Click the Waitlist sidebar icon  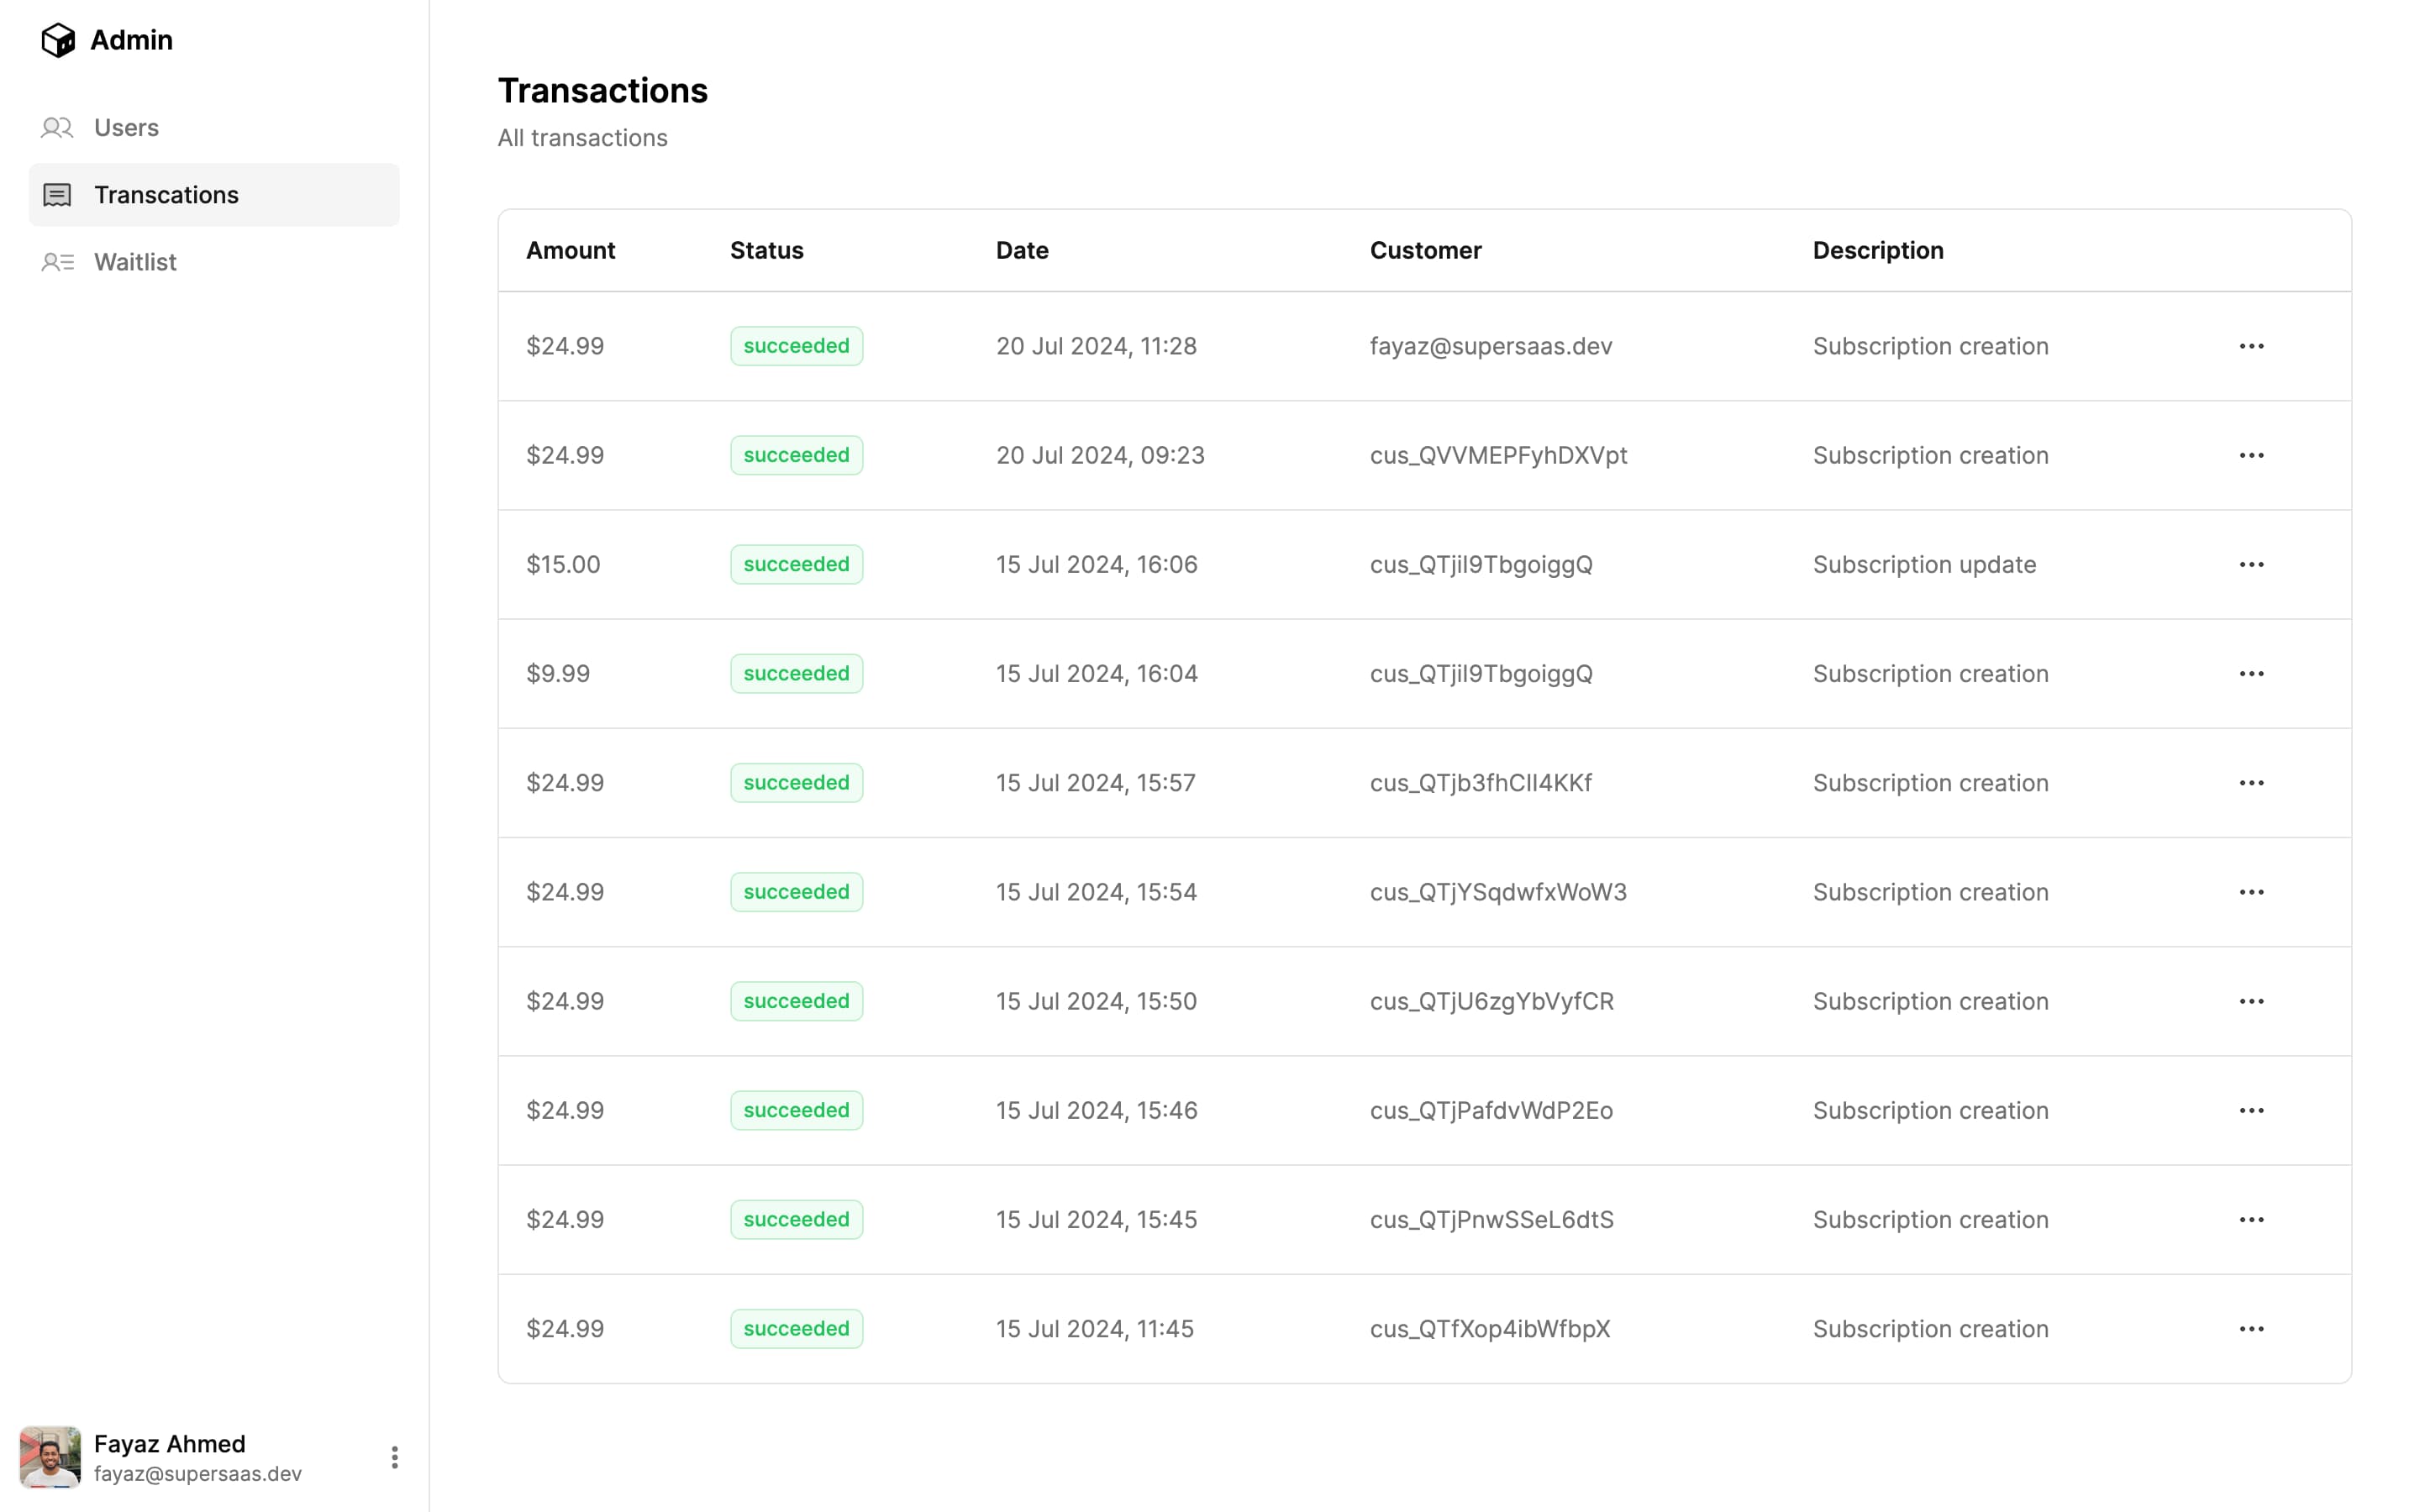pyautogui.click(x=57, y=262)
